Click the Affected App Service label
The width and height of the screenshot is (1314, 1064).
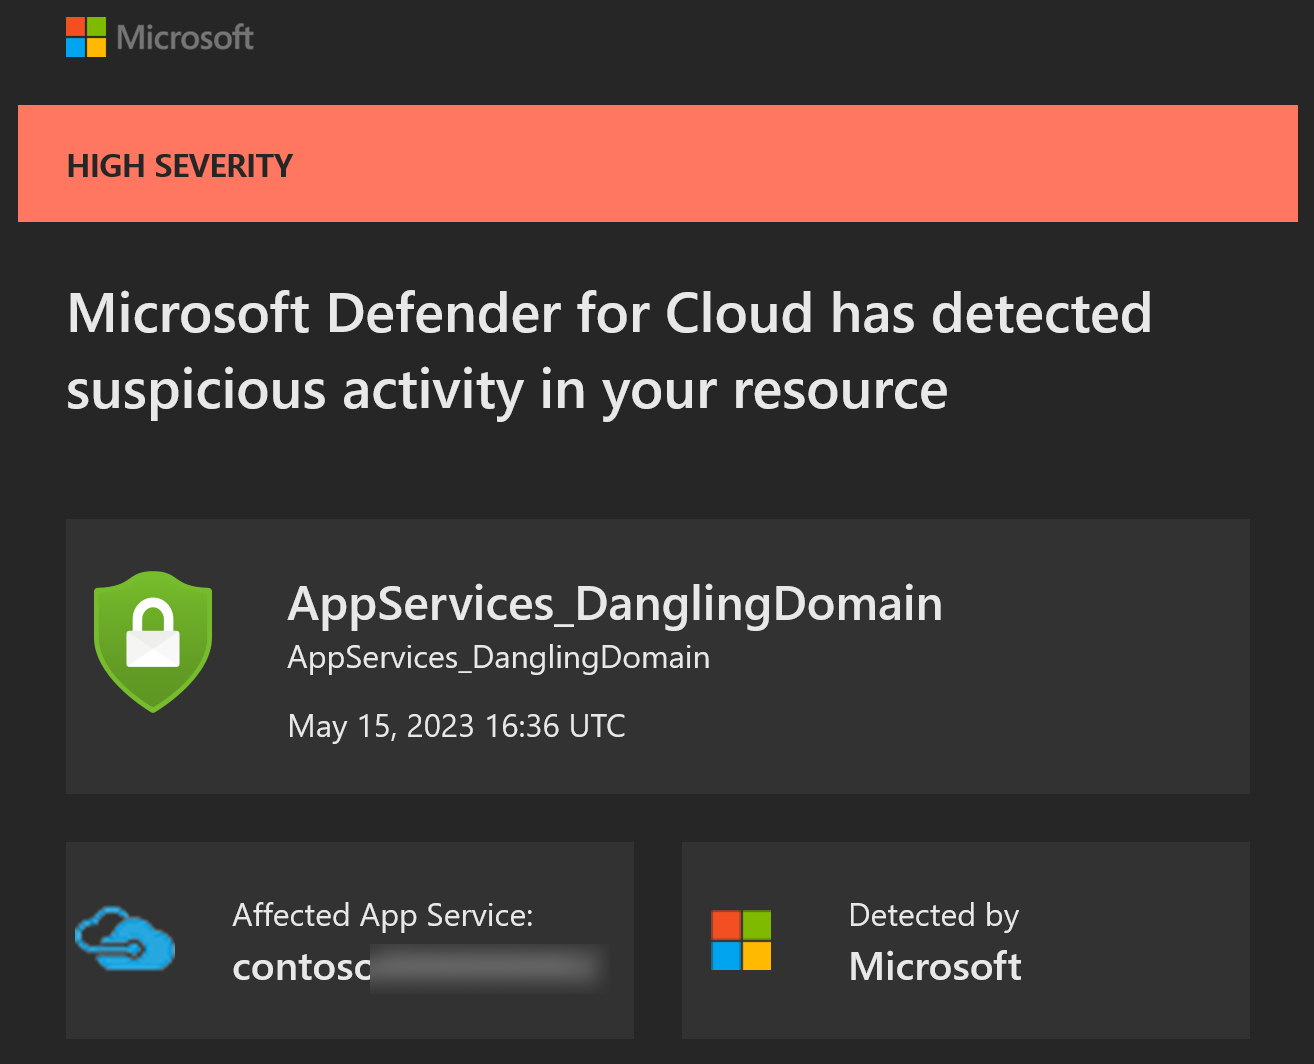(x=383, y=915)
